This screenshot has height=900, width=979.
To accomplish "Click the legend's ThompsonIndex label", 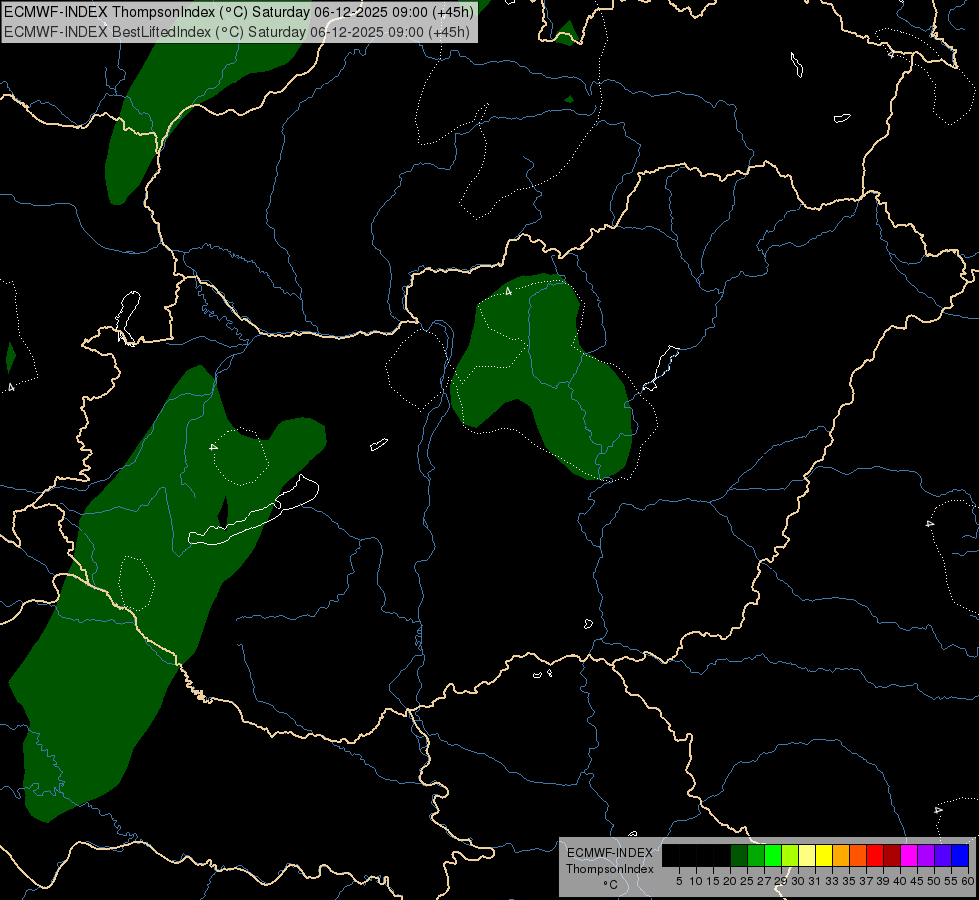I will click(609, 869).
